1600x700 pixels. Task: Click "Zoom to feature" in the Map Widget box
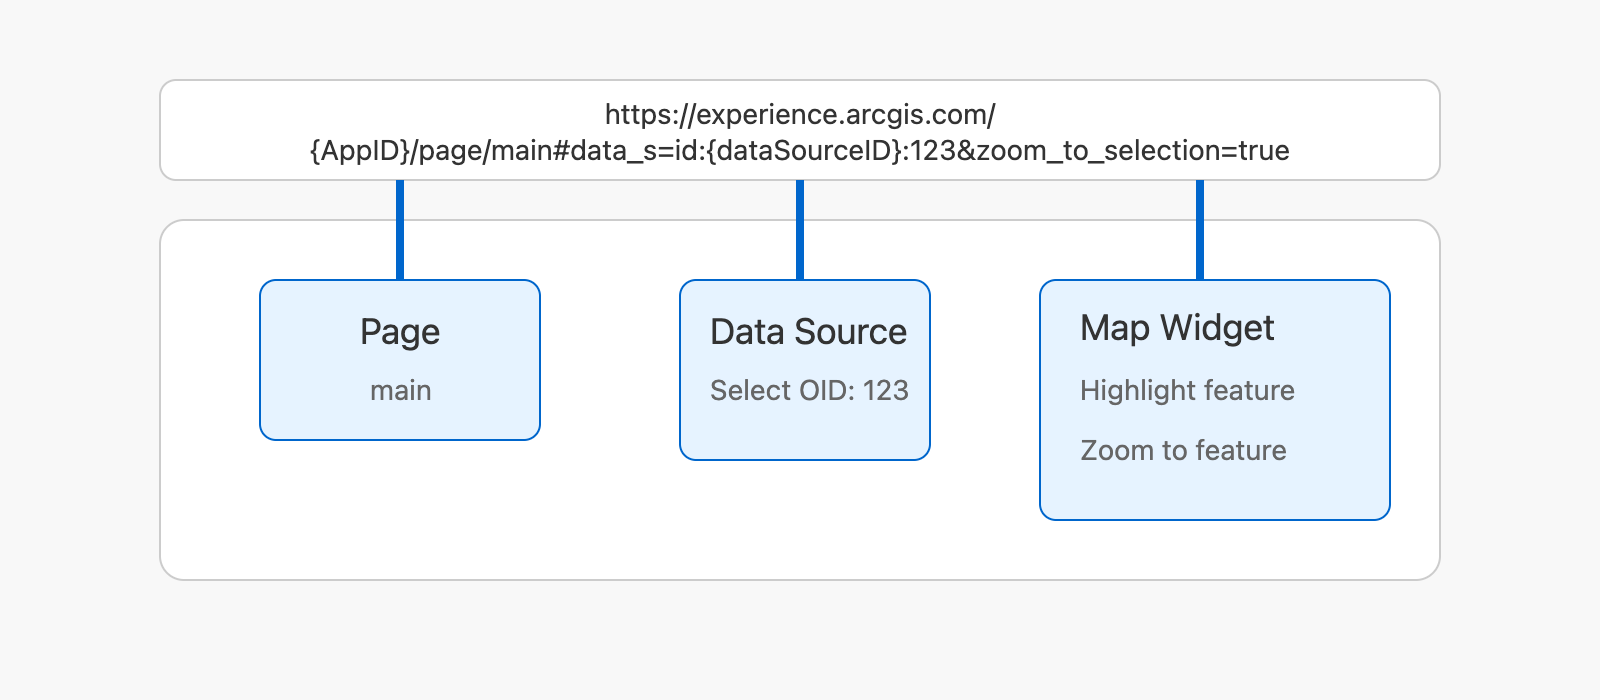pos(1183,450)
